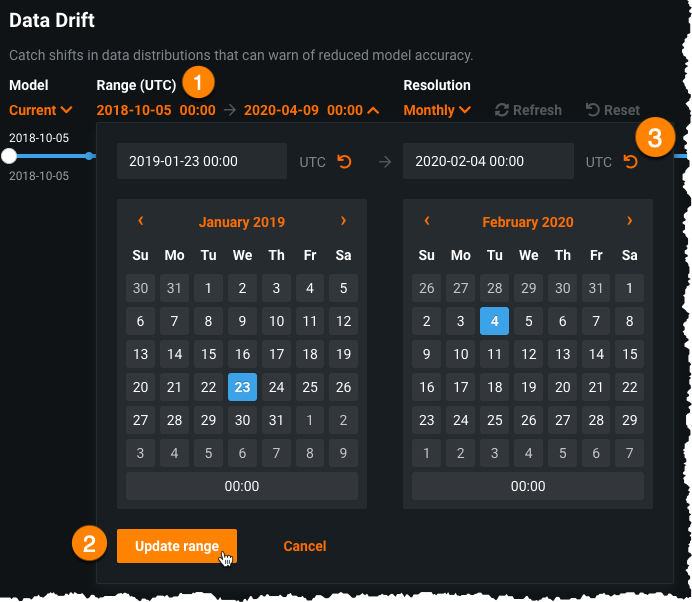Go to previous month in February 2020 calendar

(427, 221)
